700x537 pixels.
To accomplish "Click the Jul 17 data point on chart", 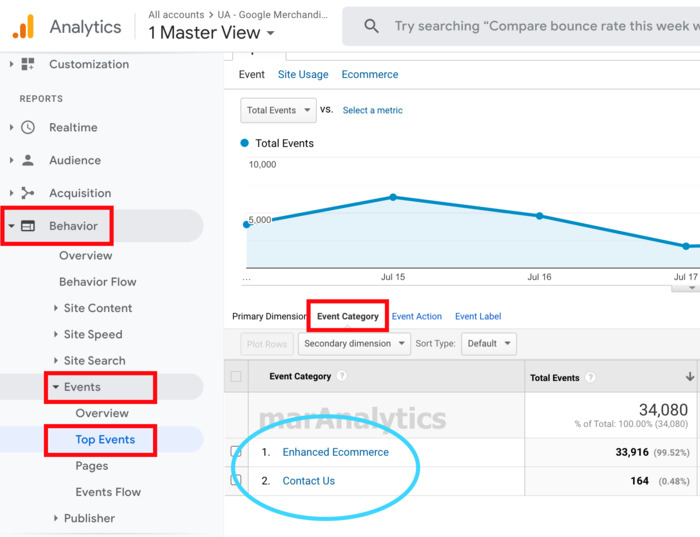I will (x=686, y=246).
